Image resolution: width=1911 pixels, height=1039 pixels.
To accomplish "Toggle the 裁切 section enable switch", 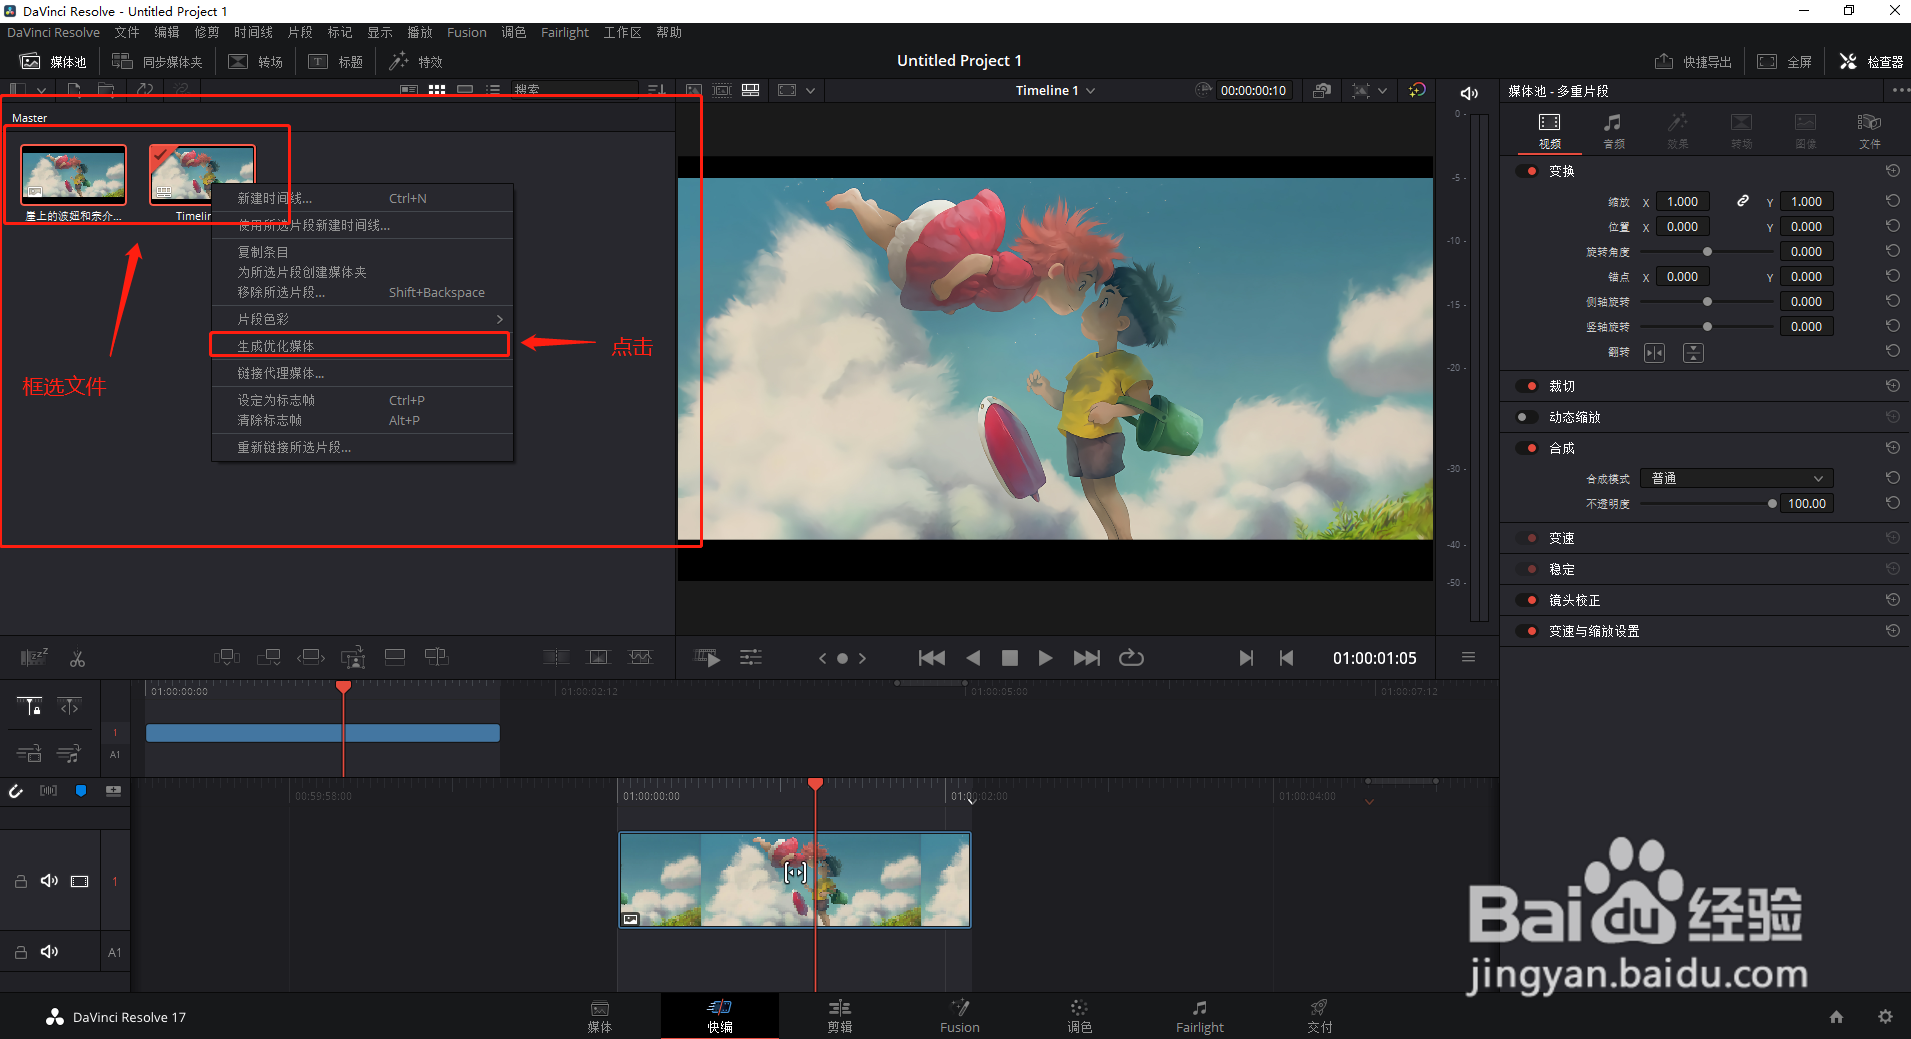I will tap(1527, 386).
